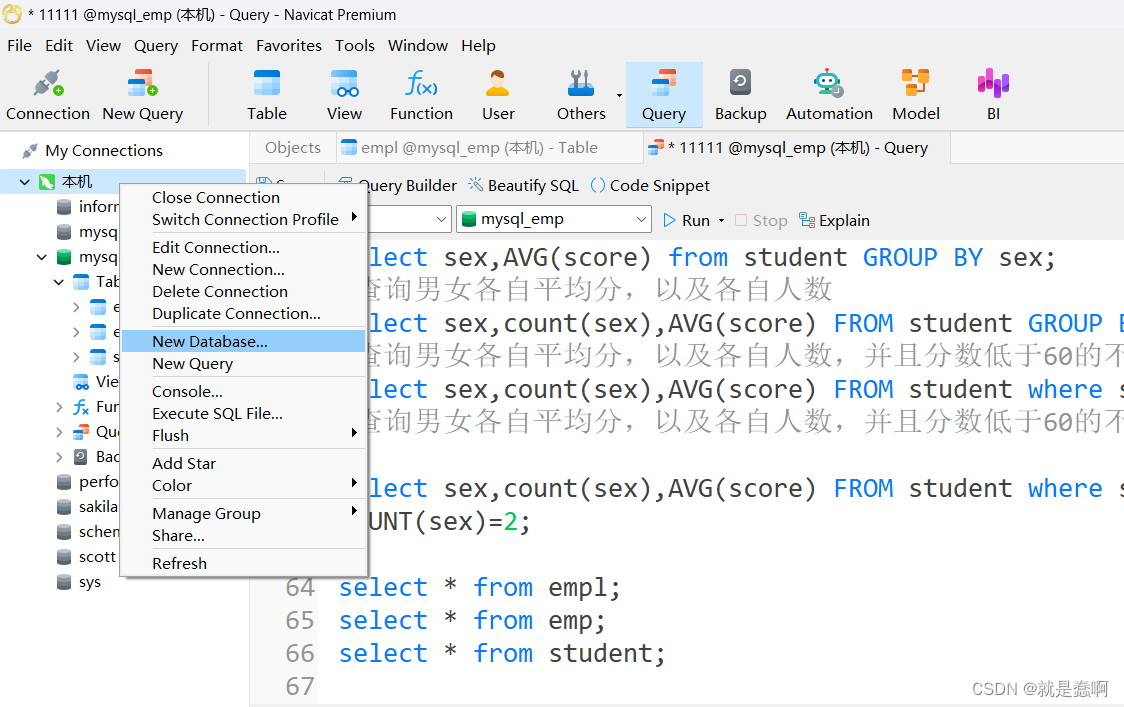The image size is (1124, 707).
Task: Click the Stop button
Action: point(761,220)
